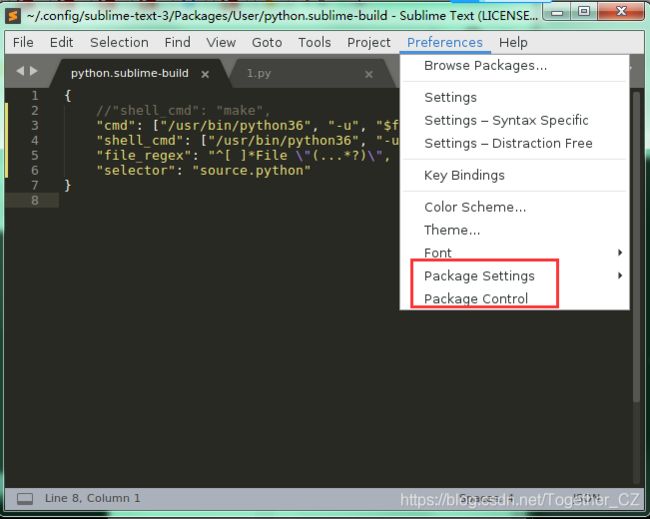Toggle the side panel switcher icon in status bar
Image resolution: width=650 pixels, height=519 pixels.
[25, 499]
